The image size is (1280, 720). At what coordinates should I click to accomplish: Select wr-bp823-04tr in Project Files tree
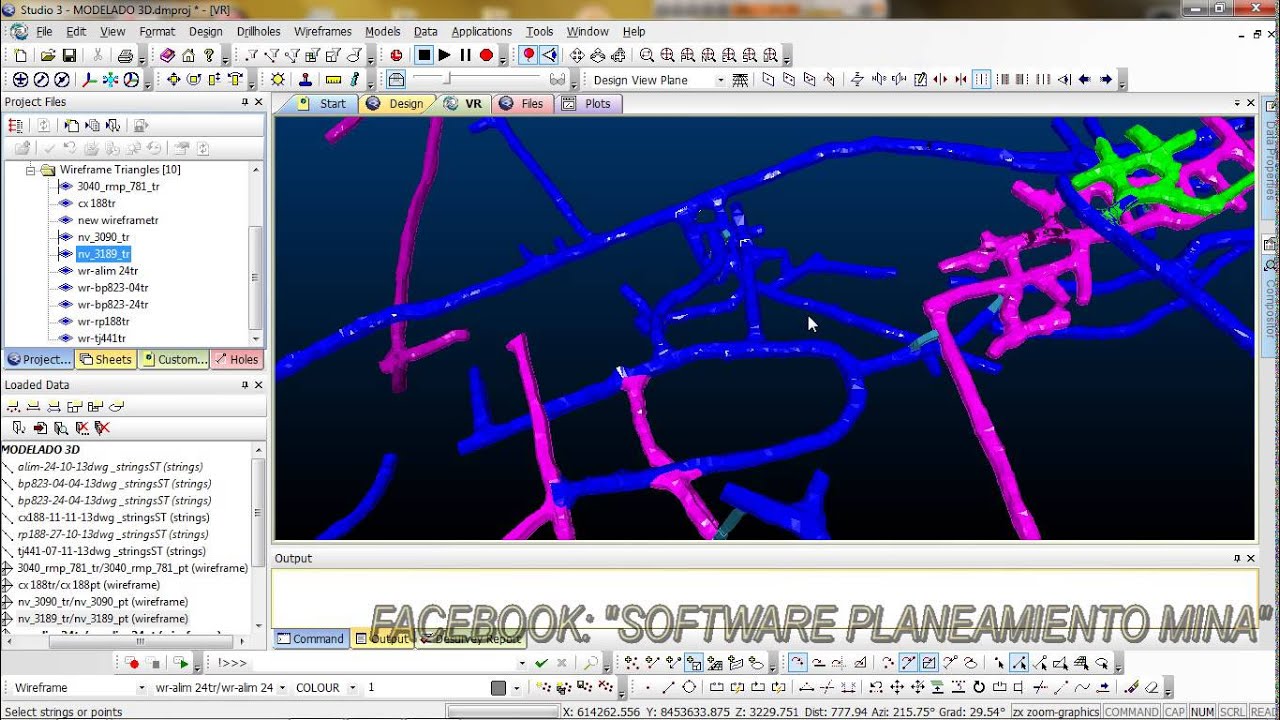[x=112, y=288]
